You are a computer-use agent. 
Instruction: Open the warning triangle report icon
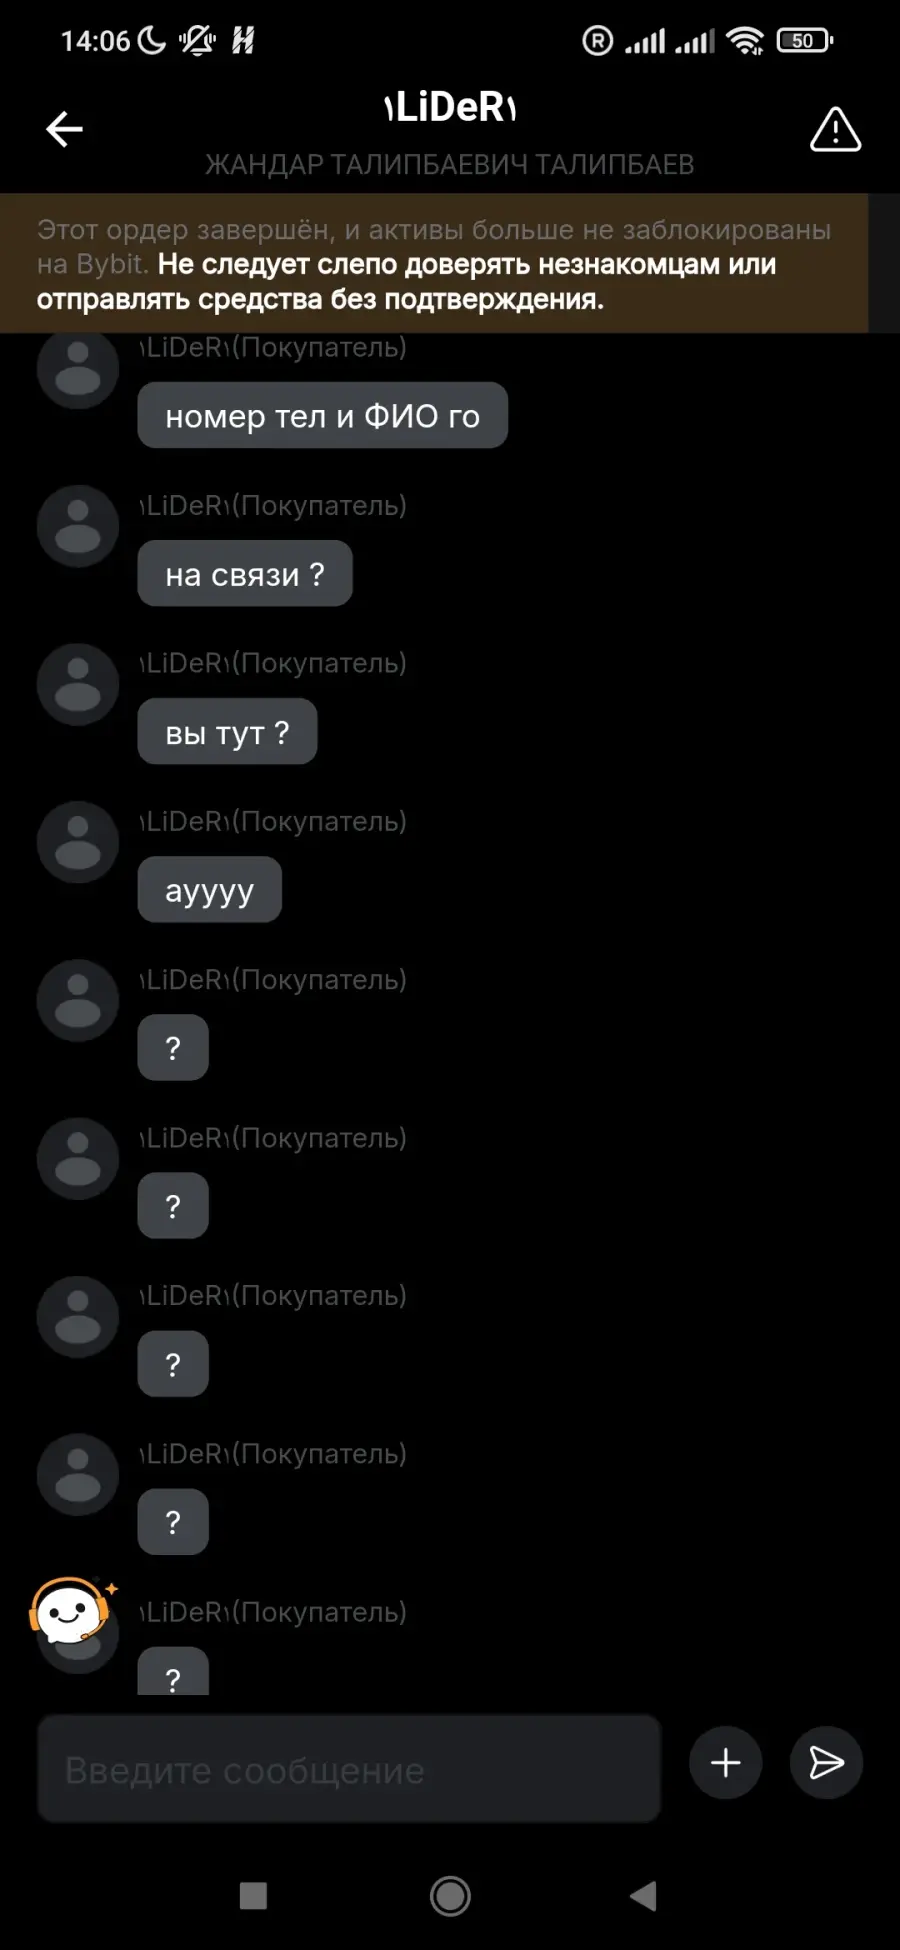(x=835, y=130)
